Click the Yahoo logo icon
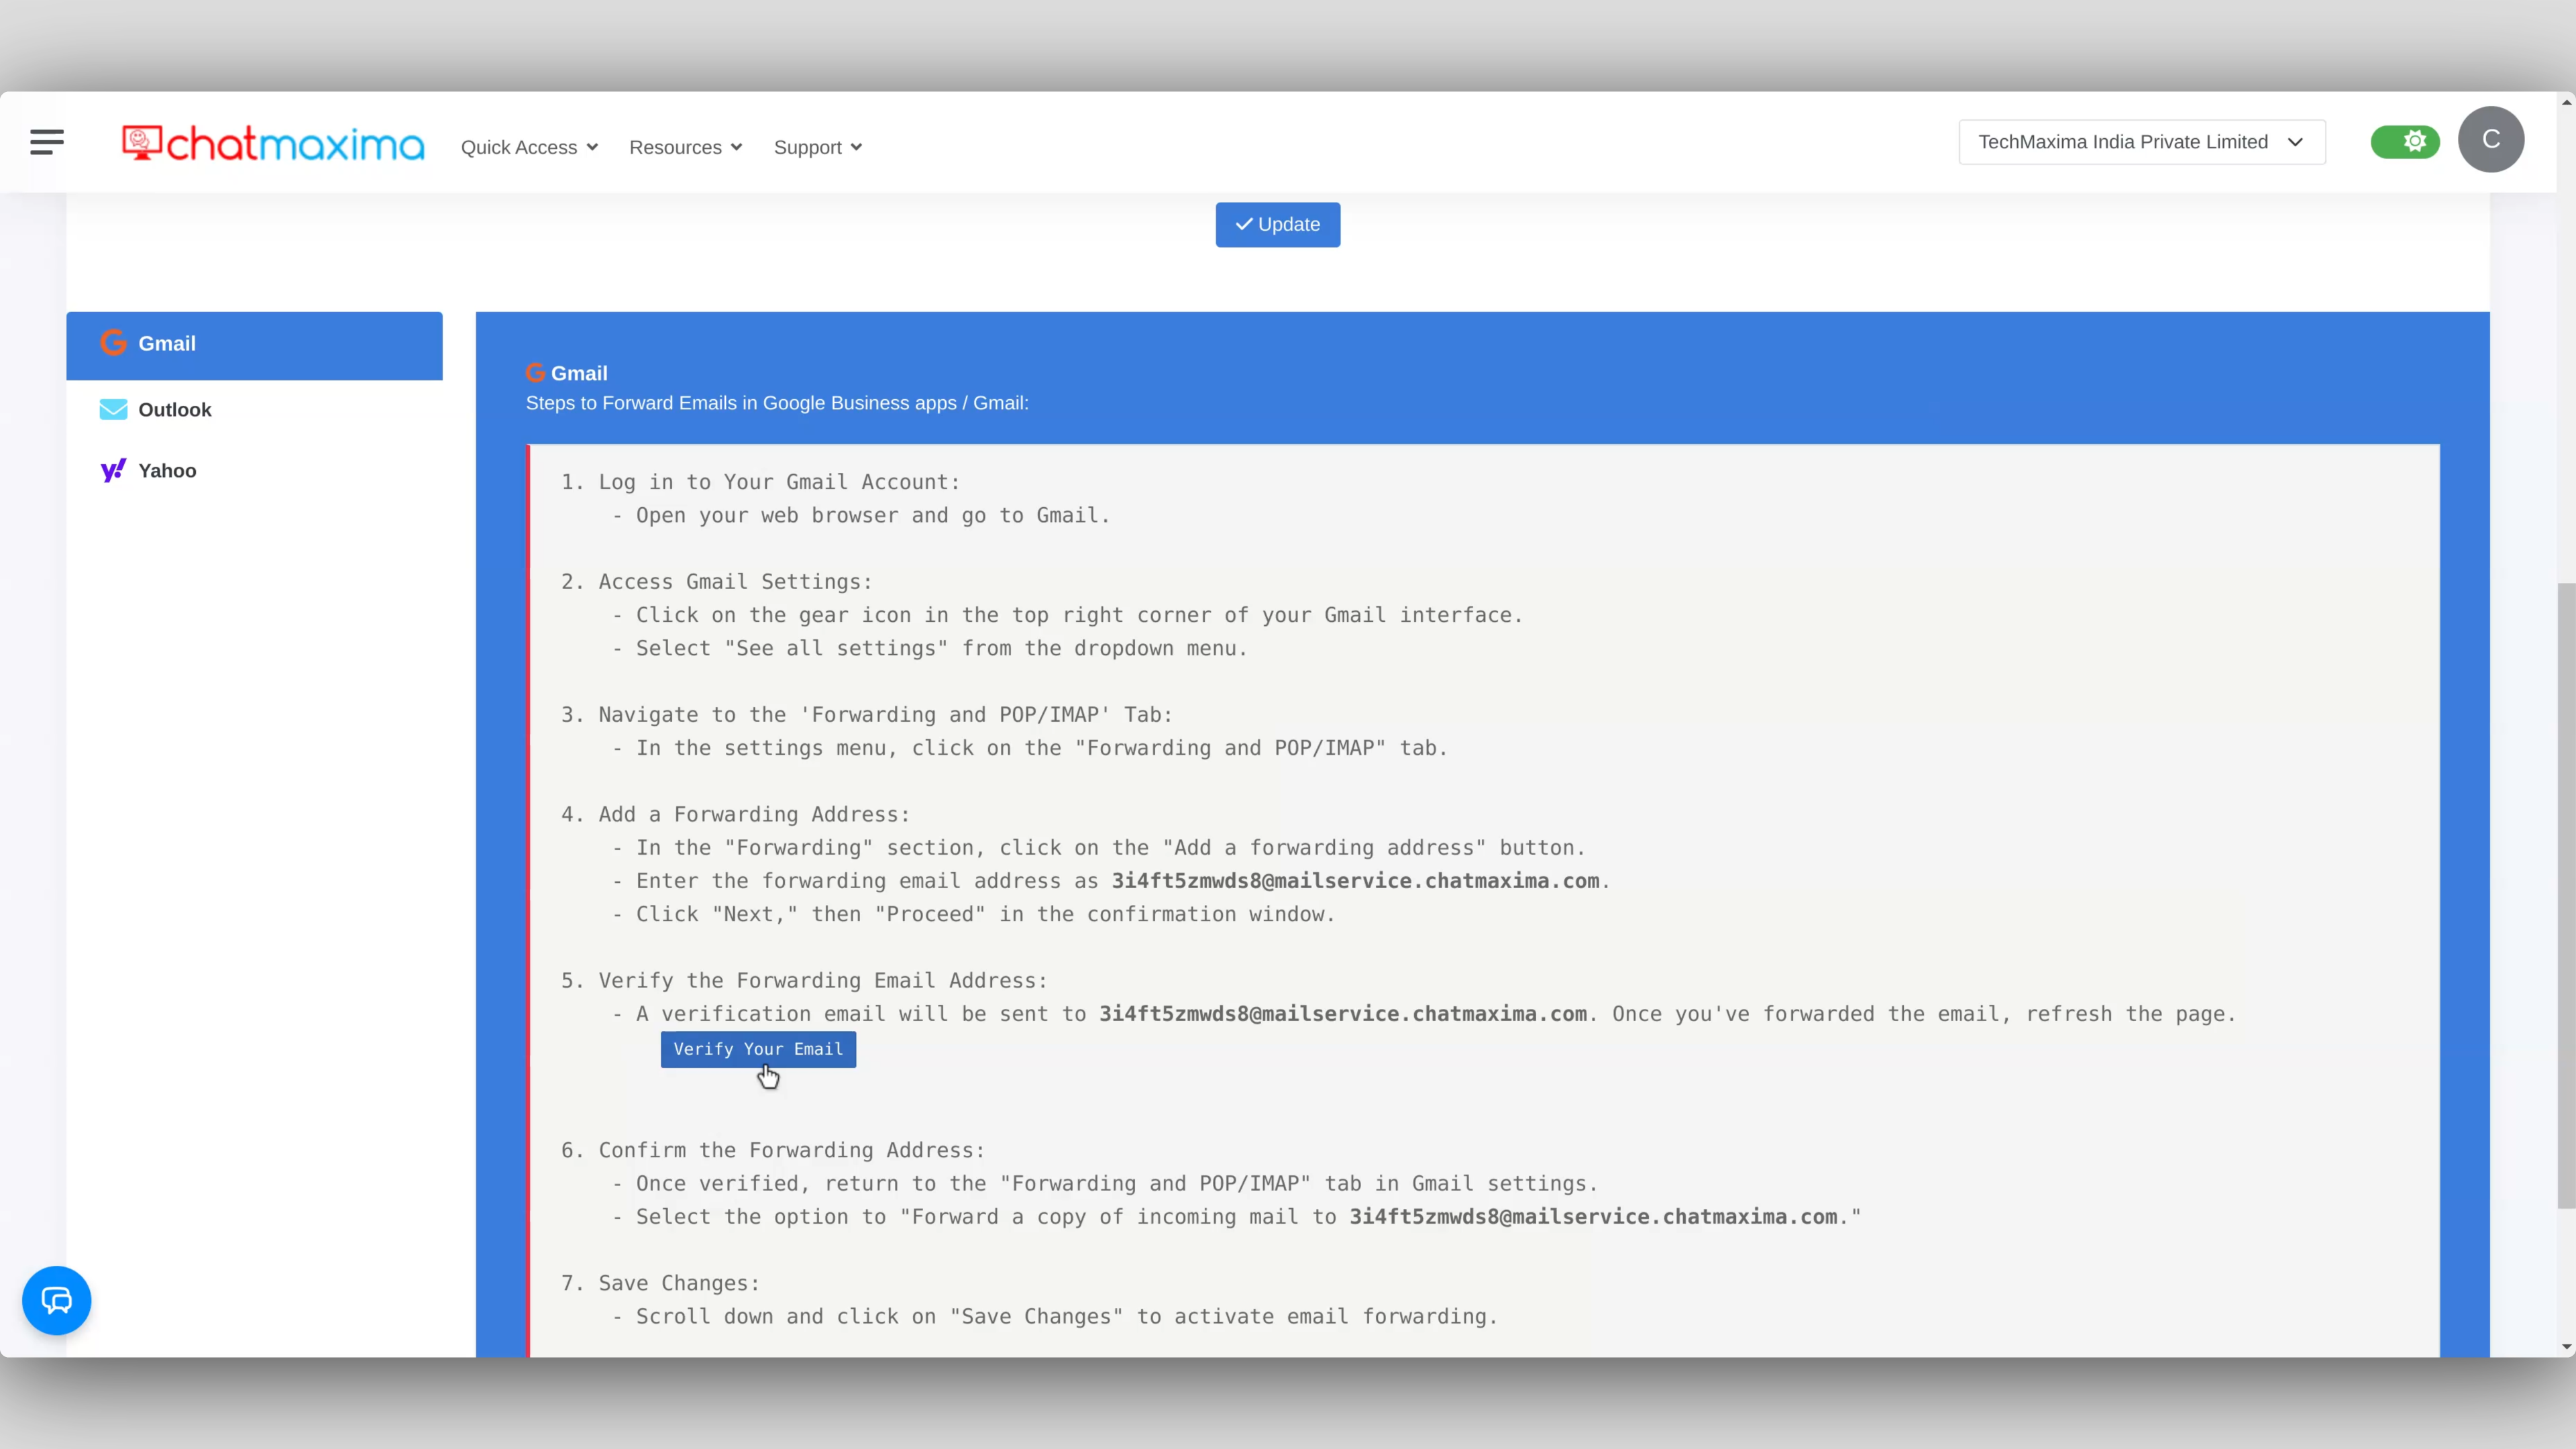Viewport: 2576px width, 1449px height. (113, 471)
